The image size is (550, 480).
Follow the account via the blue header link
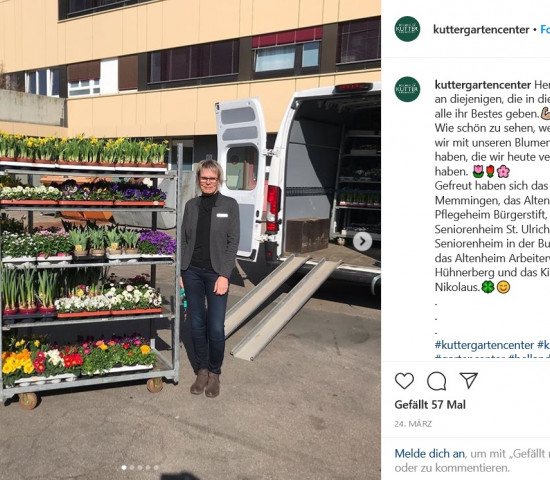(x=545, y=29)
